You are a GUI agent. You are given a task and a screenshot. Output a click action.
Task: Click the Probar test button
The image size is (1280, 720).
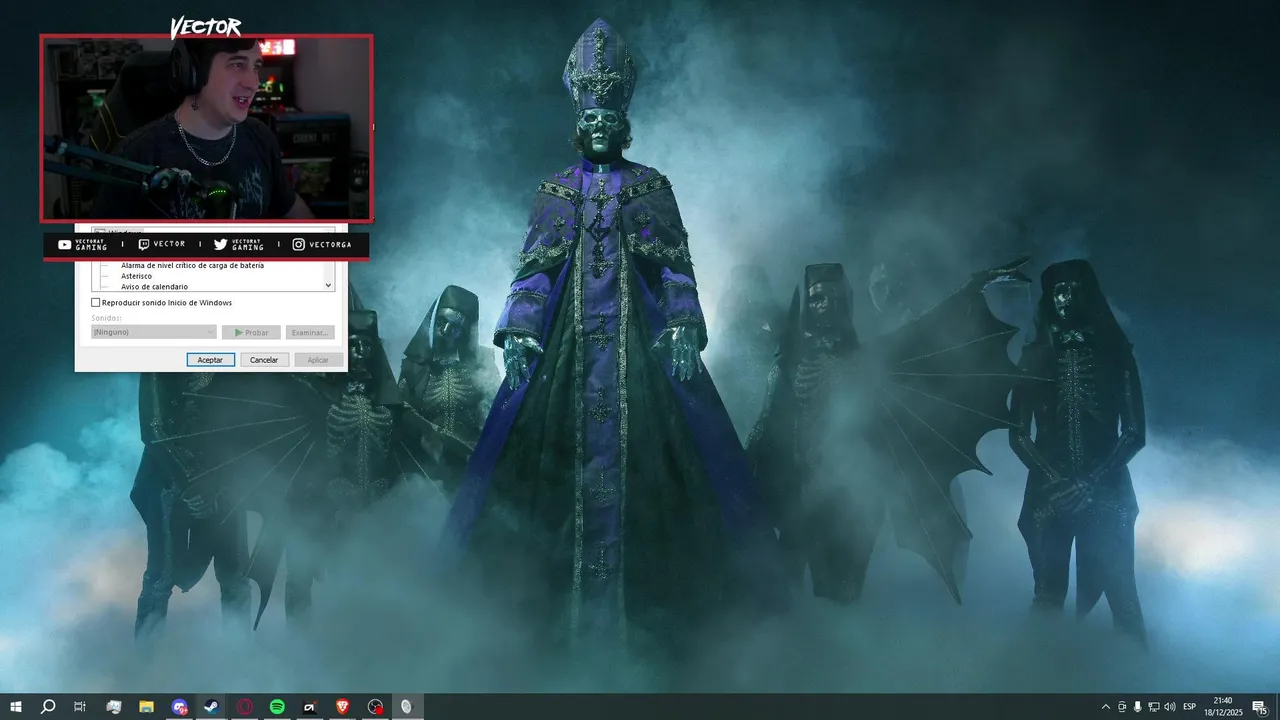pyautogui.click(x=251, y=332)
